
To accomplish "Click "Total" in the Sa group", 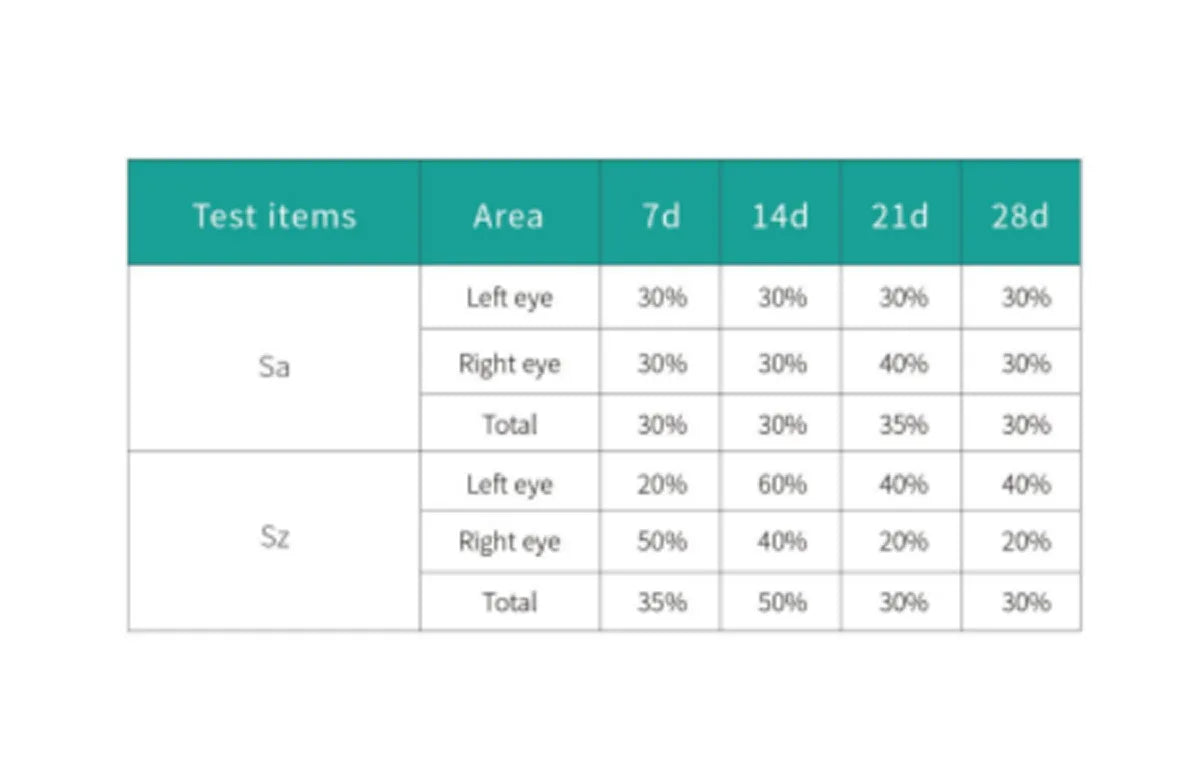I will click(510, 424).
